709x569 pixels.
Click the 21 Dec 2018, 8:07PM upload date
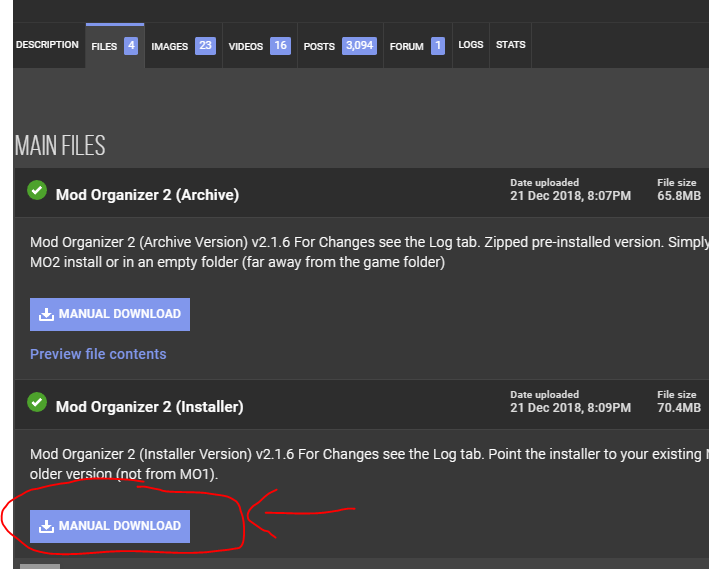pos(571,196)
